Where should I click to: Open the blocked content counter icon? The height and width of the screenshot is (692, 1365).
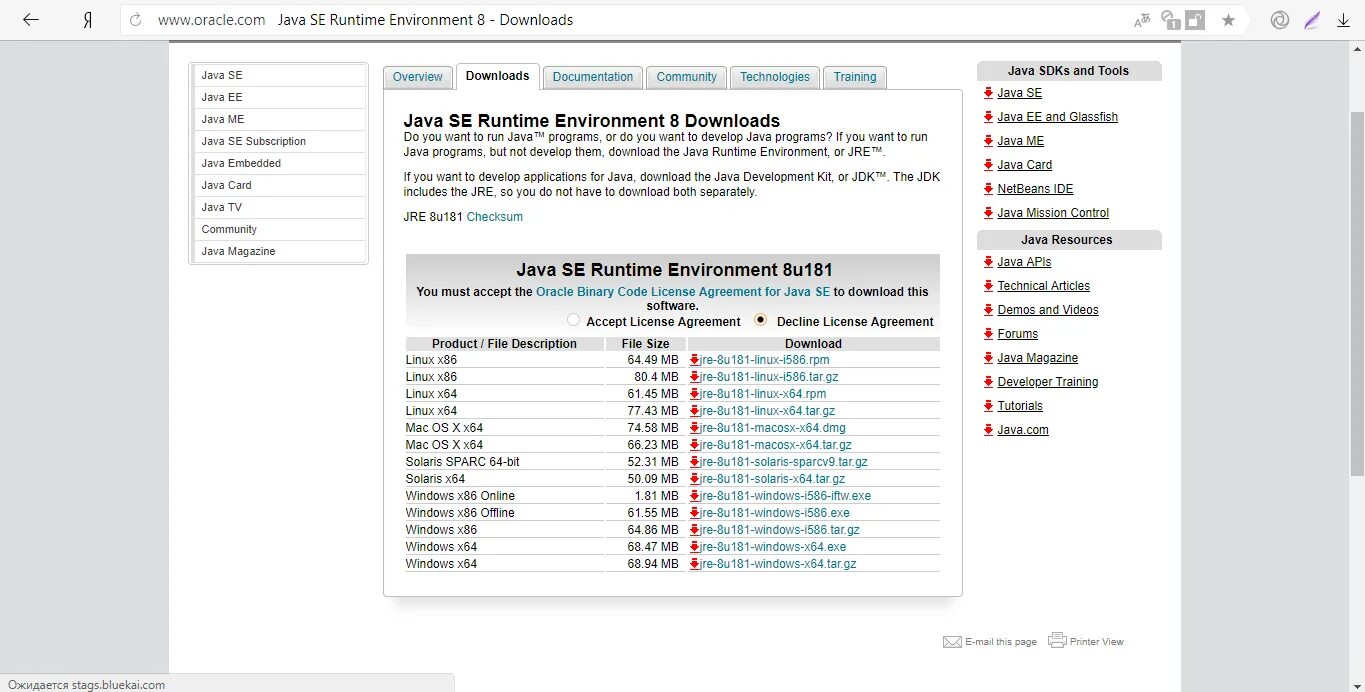pyautogui.click(x=1170, y=20)
